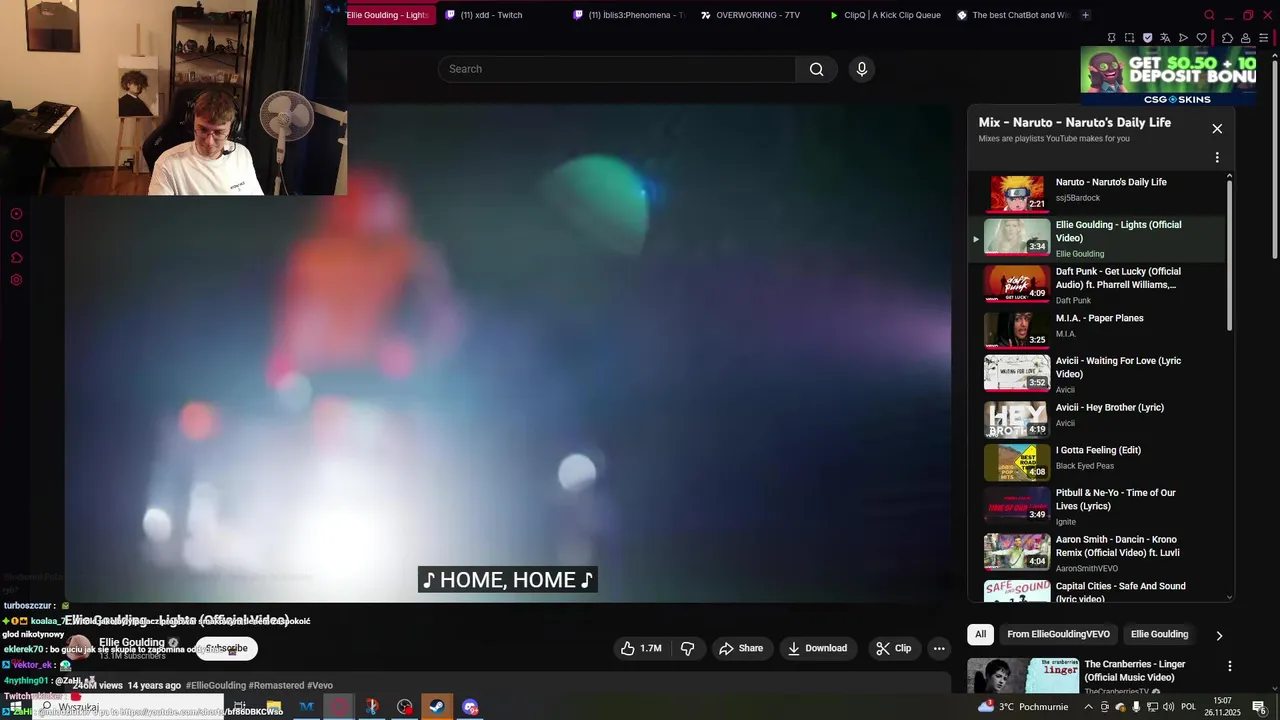Open the Windows notification center
The height and width of the screenshot is (720, 1280).
pos(1260,708)
